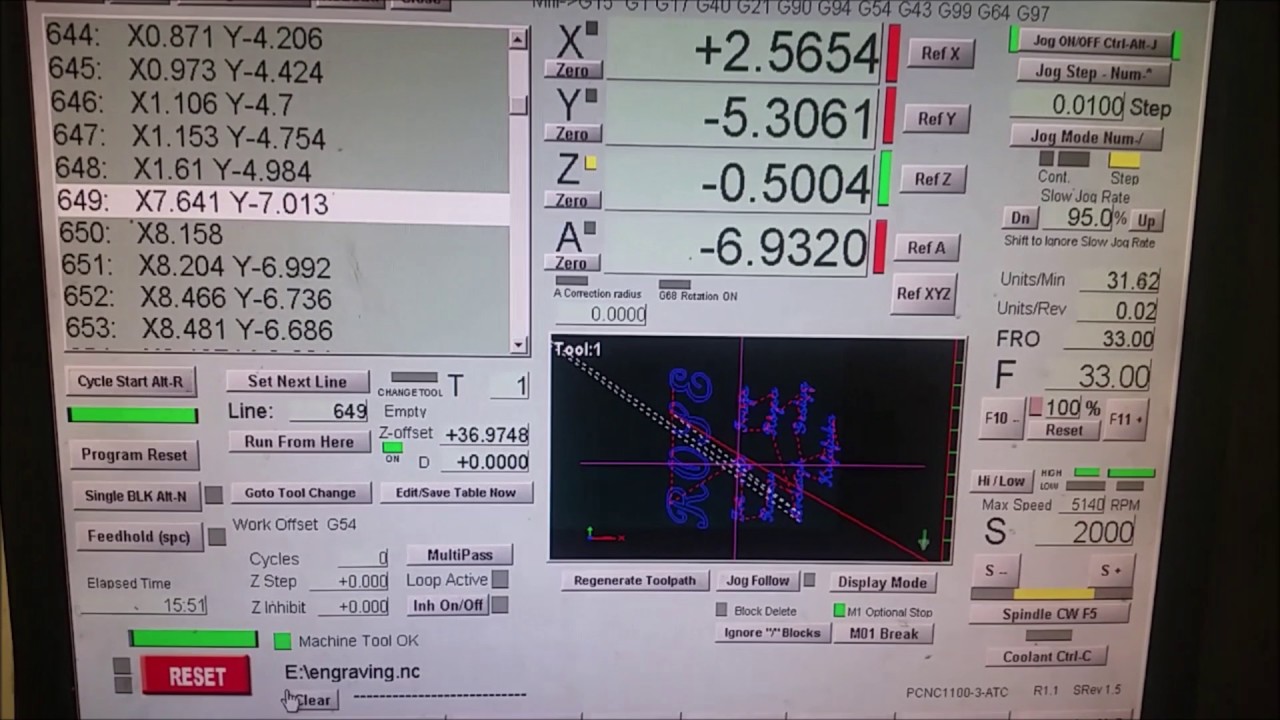Click the spindle speed S field 2000
The height and width of the screenshot is (720, 1280).
[1086, 533]
